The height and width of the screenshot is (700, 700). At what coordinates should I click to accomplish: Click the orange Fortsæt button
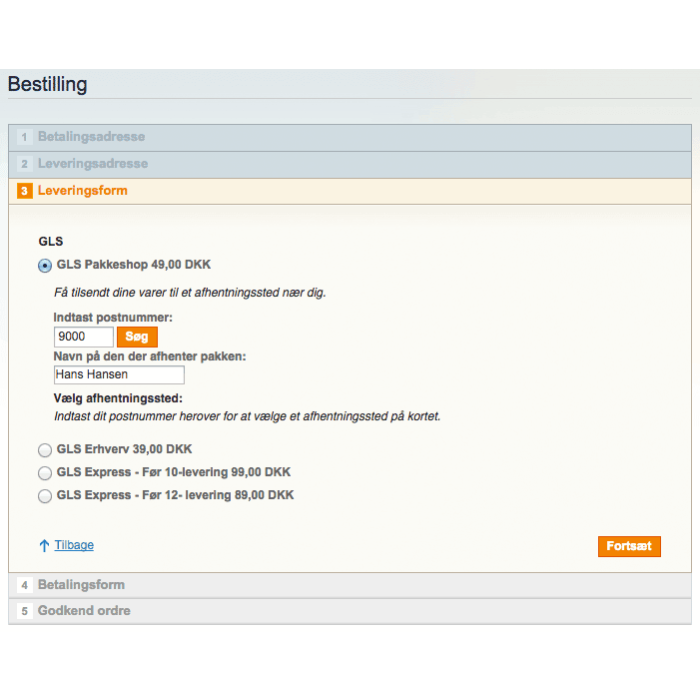[629, 546]
